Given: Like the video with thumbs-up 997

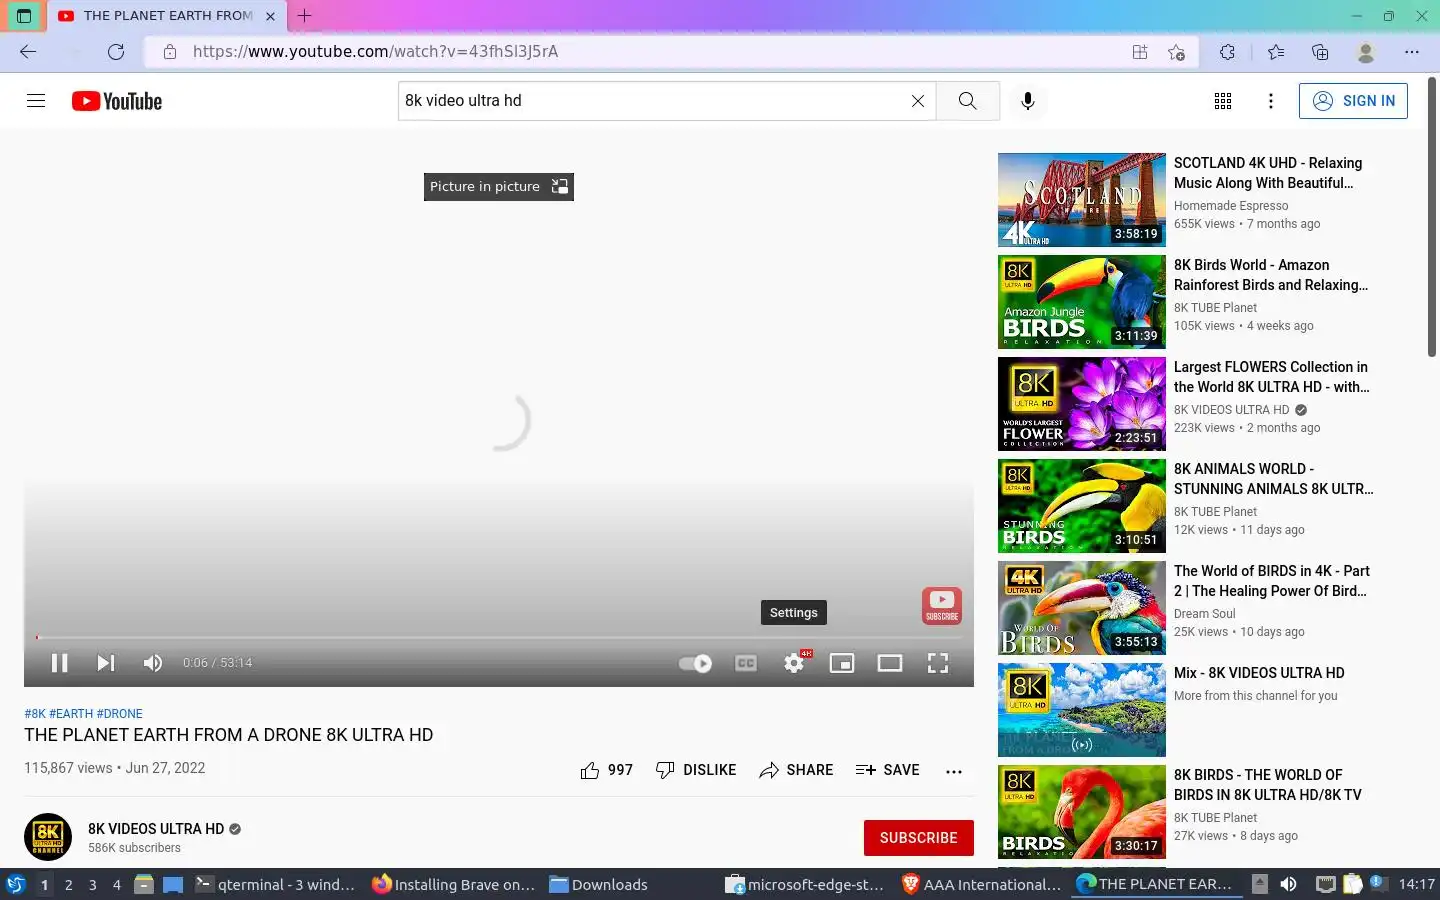Looking at the screenshot, I should click(x=606, y=770).
